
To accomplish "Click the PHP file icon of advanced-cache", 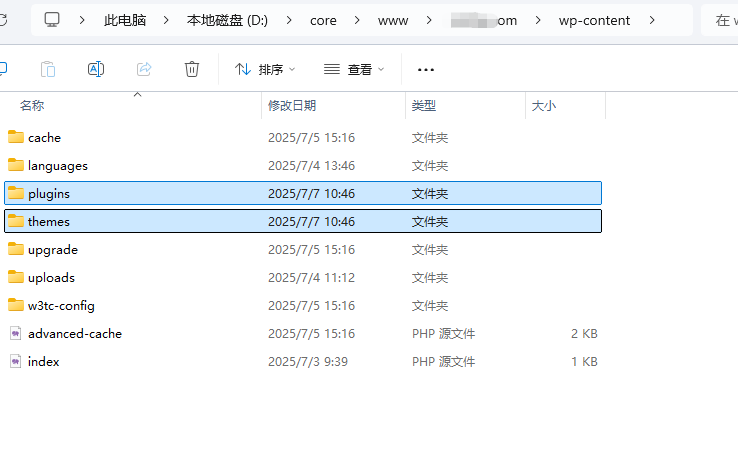I will coord(16,333).
